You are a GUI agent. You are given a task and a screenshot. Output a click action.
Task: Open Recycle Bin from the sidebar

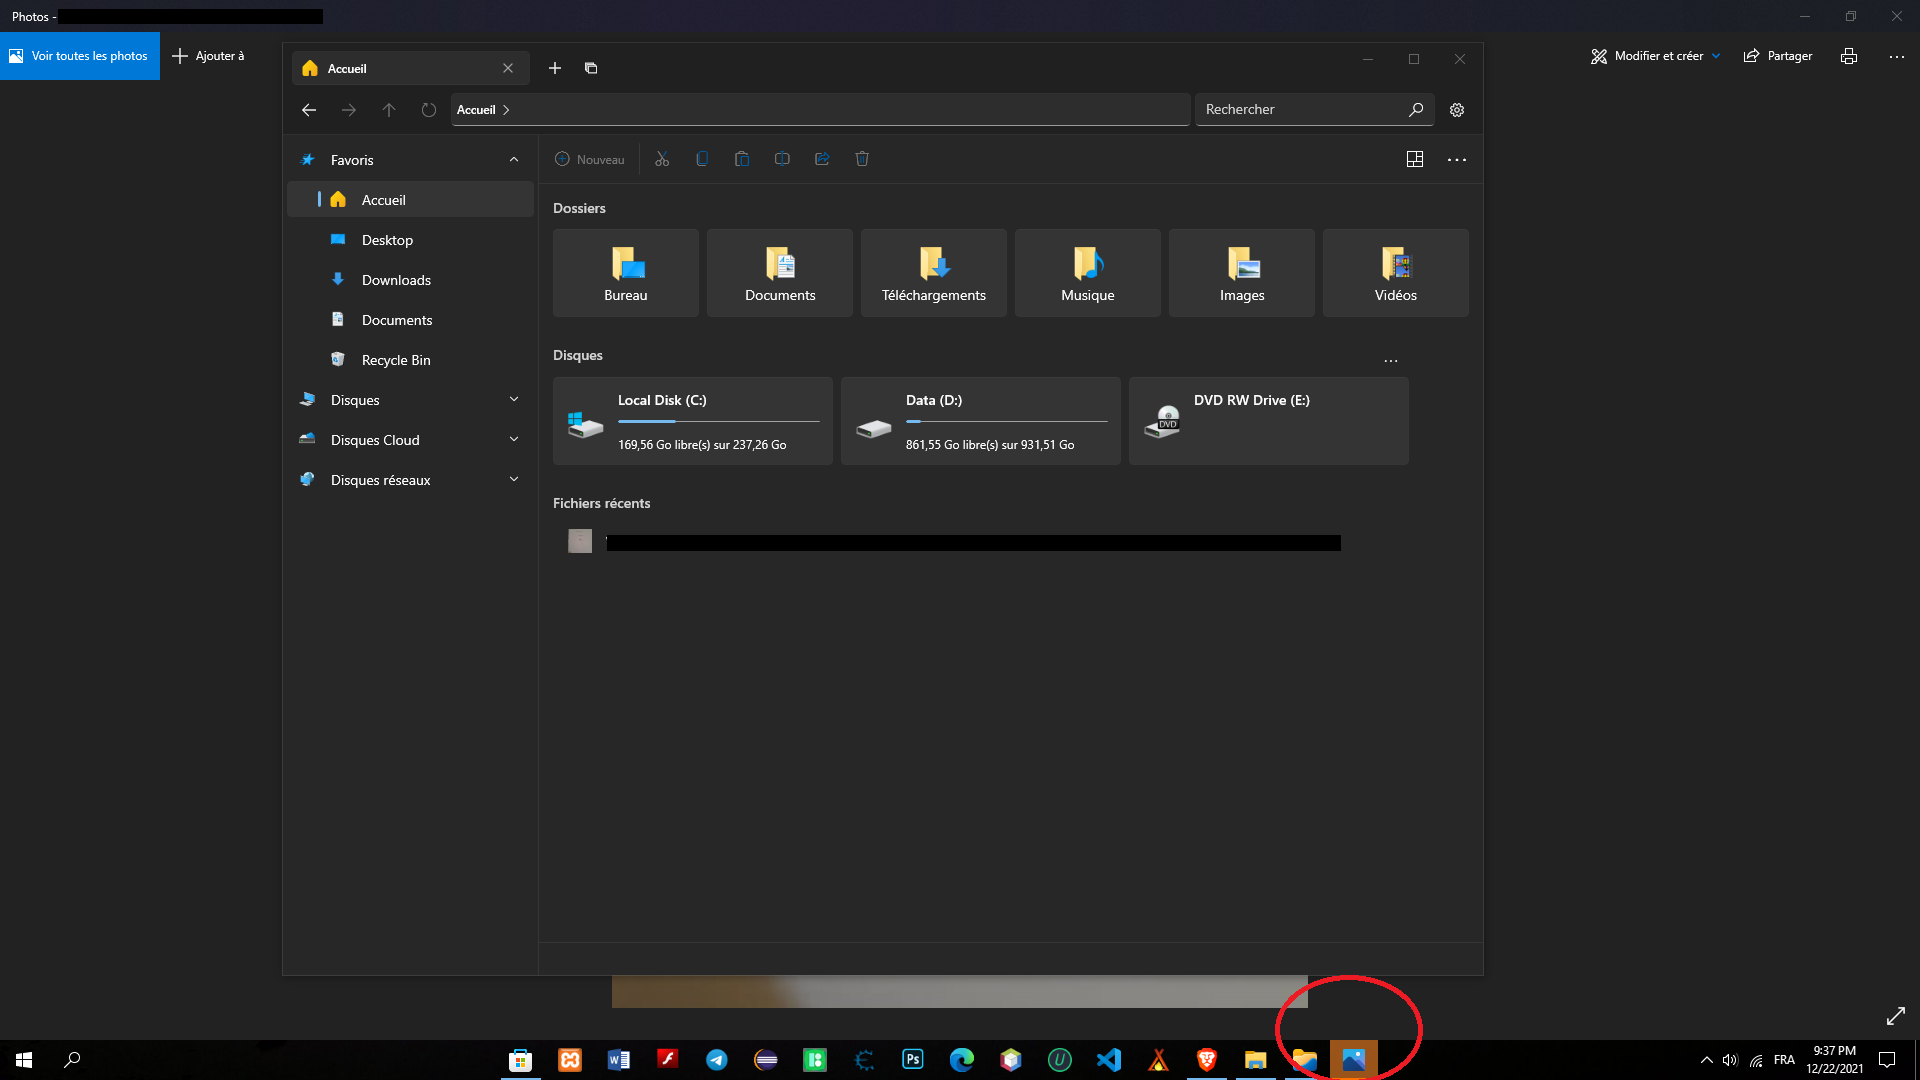point(410,360)
